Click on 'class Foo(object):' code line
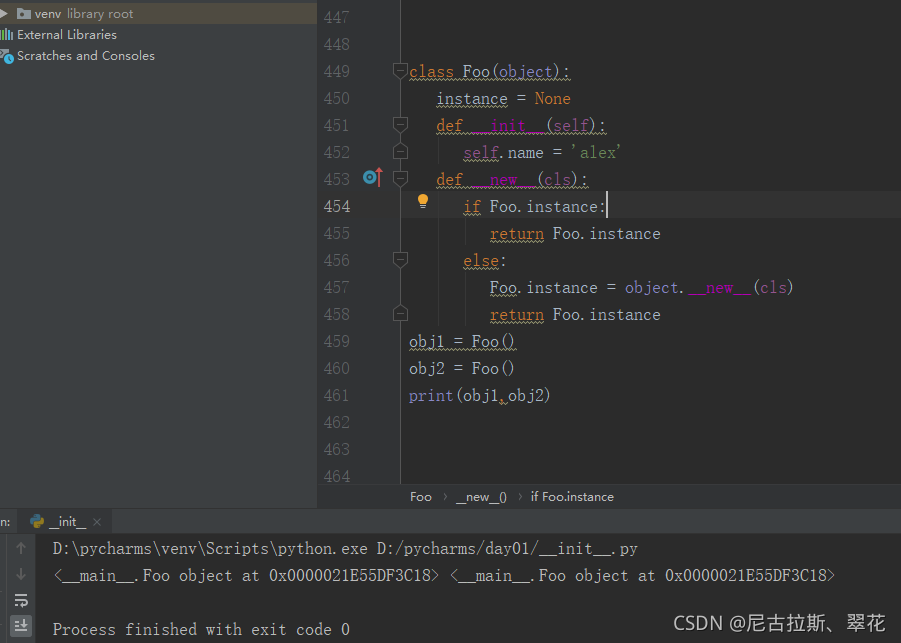 tap(489, 72)
